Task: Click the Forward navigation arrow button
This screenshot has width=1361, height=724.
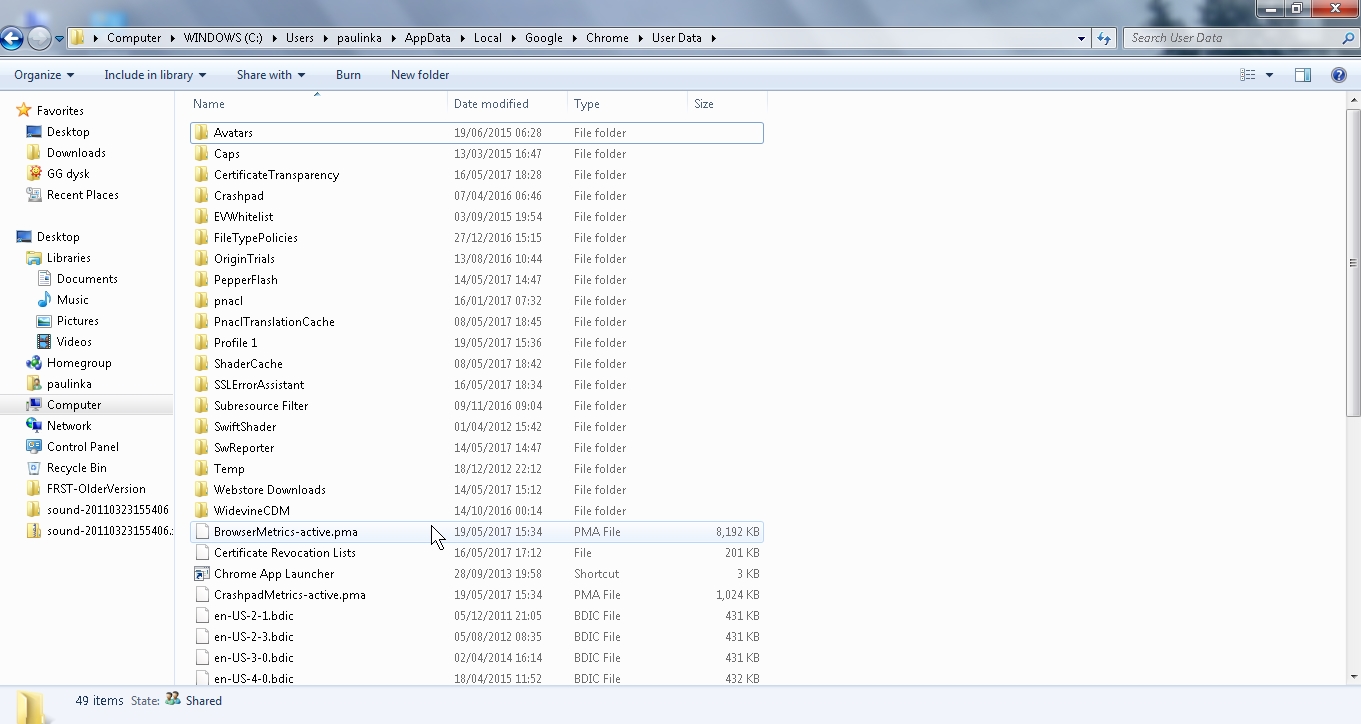Action: click(x=39, y=38)
